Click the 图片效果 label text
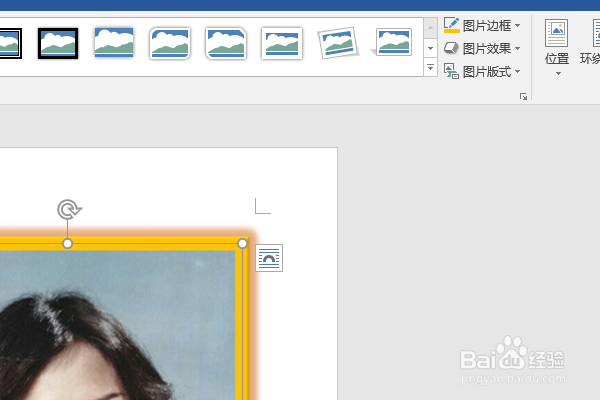This screenshot has width=600, height=400. [487, 49]
